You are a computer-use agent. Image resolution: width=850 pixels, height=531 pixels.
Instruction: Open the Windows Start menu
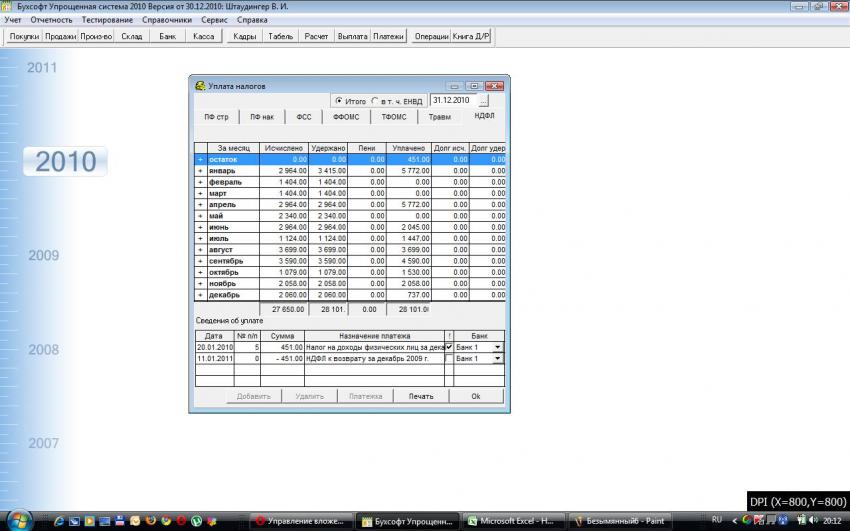point(19,520)
